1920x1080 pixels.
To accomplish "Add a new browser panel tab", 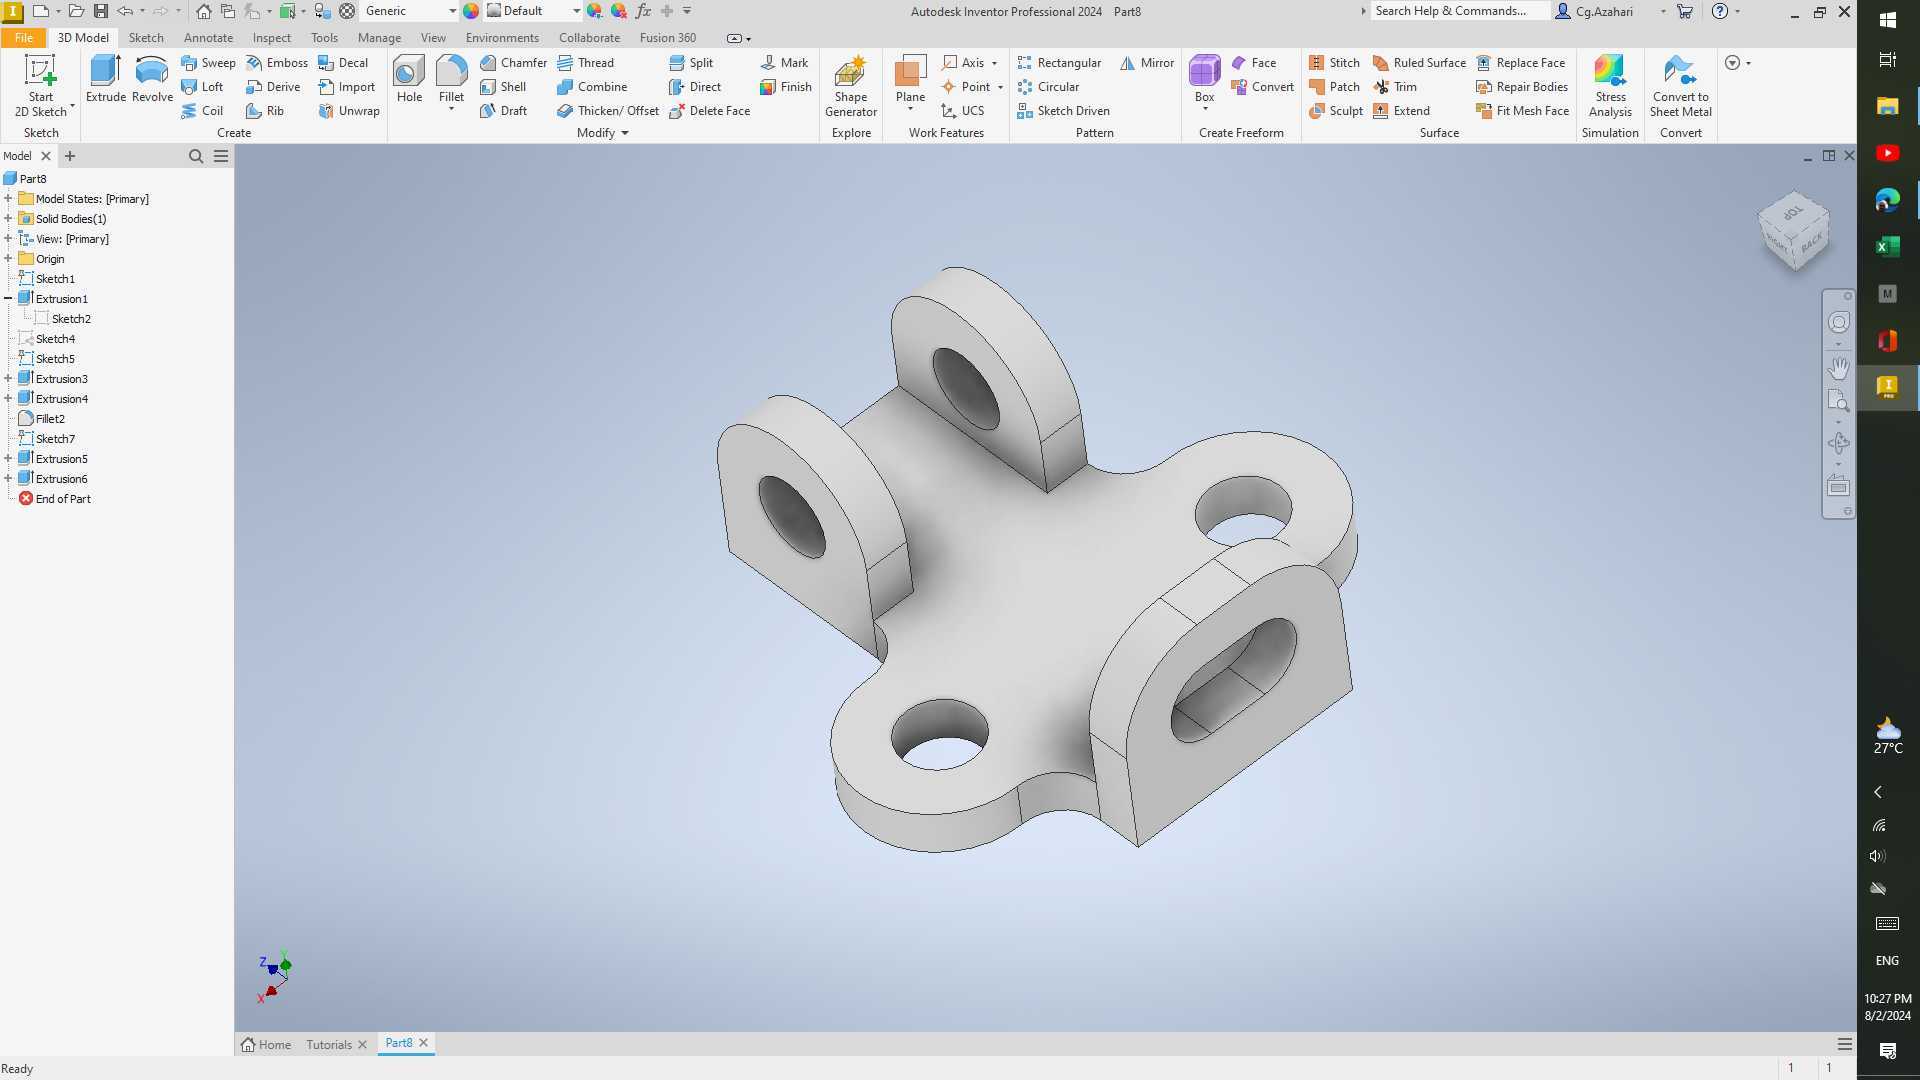I will coord(70,156).
